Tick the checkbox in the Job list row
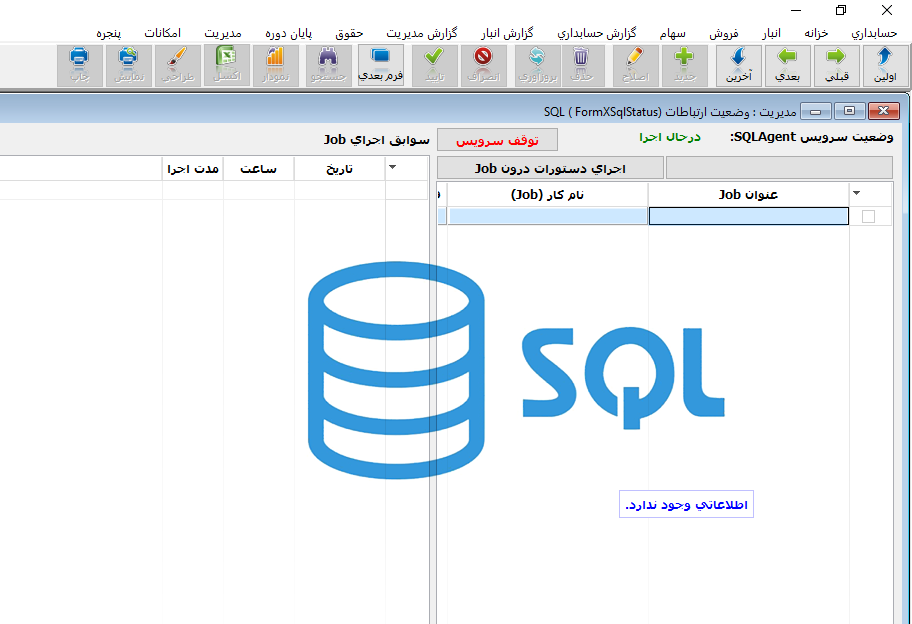Screen dimensions: 912x624 click(868, 216)
